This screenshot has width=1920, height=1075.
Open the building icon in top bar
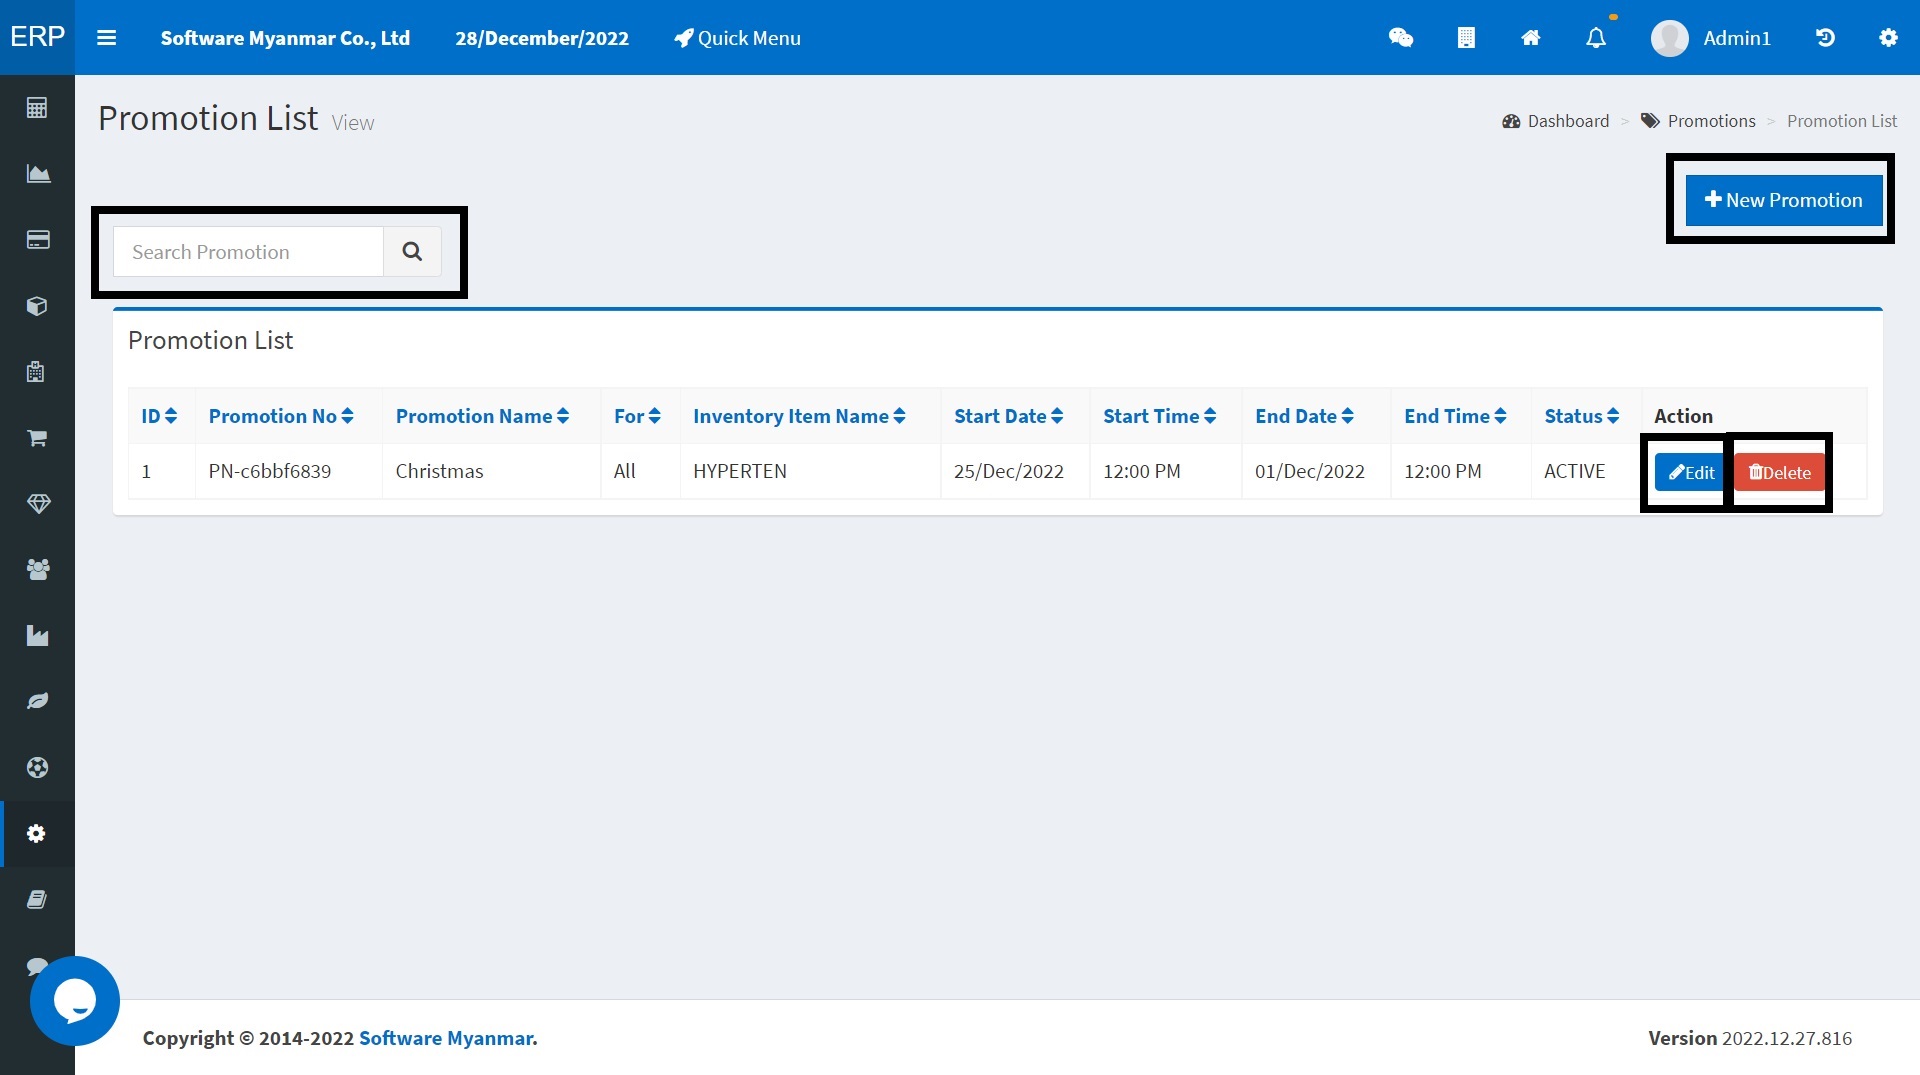tap(1466, 38)
